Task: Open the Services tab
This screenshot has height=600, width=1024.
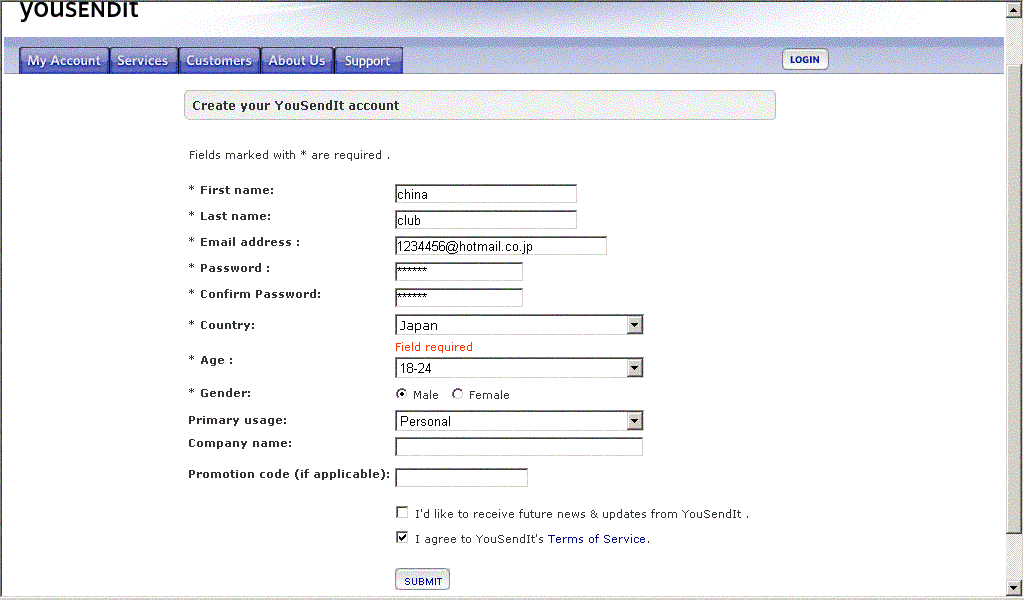Action: (143, 61)
